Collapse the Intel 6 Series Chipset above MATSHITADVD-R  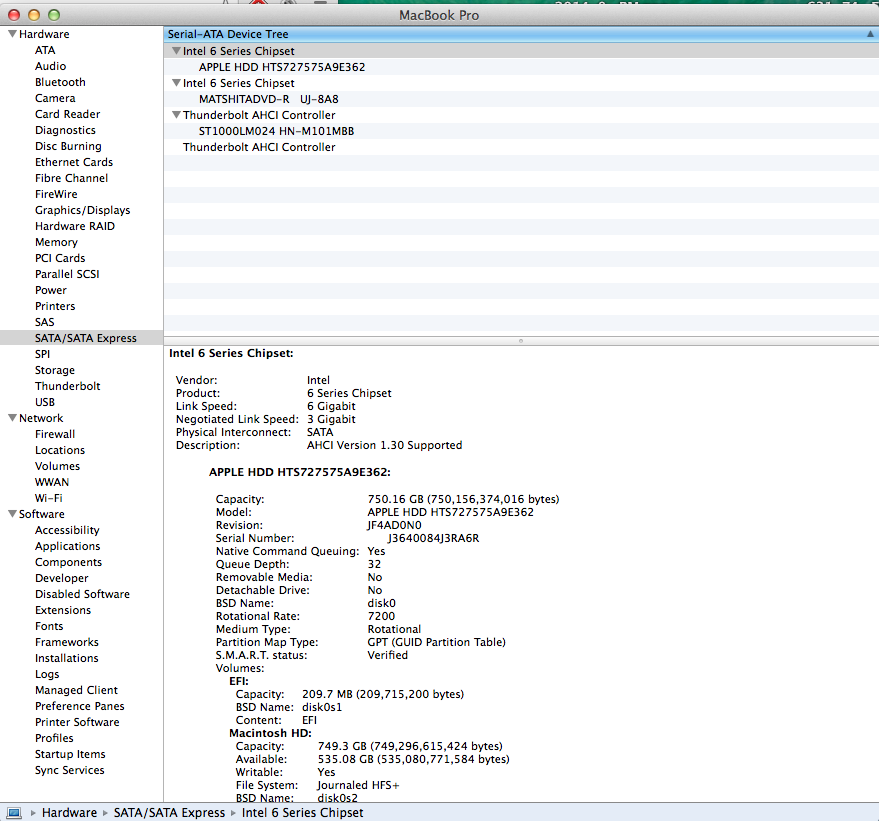176,82
